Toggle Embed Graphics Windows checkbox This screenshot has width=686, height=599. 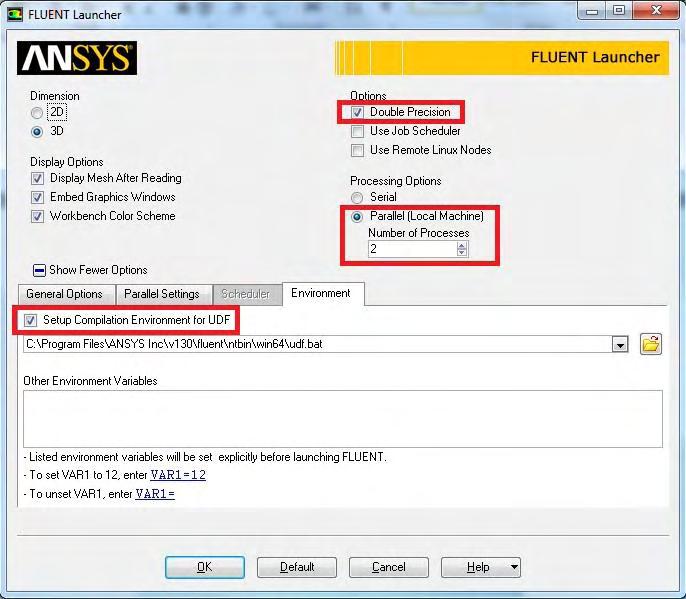pyautogui.click(x=37, y=197)
